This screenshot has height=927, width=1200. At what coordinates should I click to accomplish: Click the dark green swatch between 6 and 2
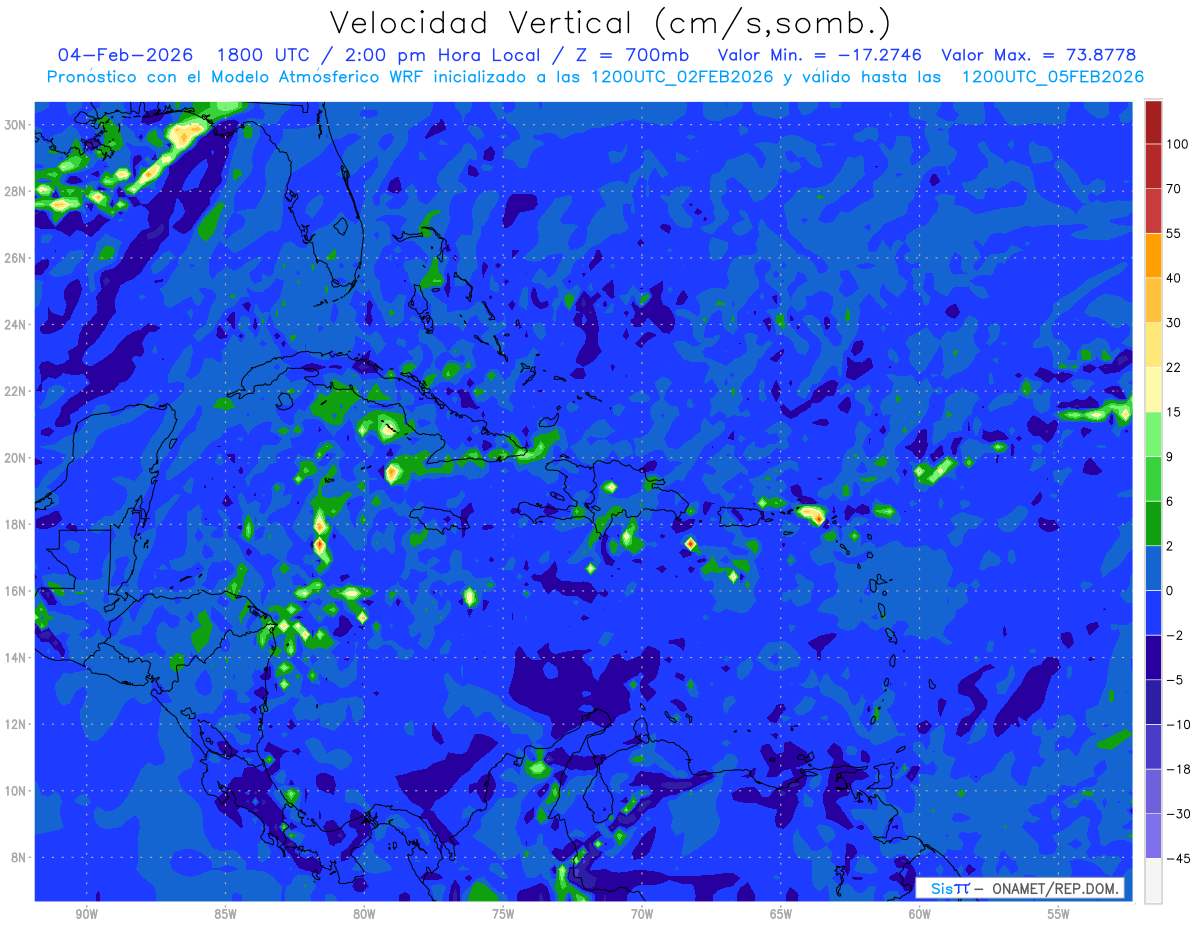tap(1153, 523)
